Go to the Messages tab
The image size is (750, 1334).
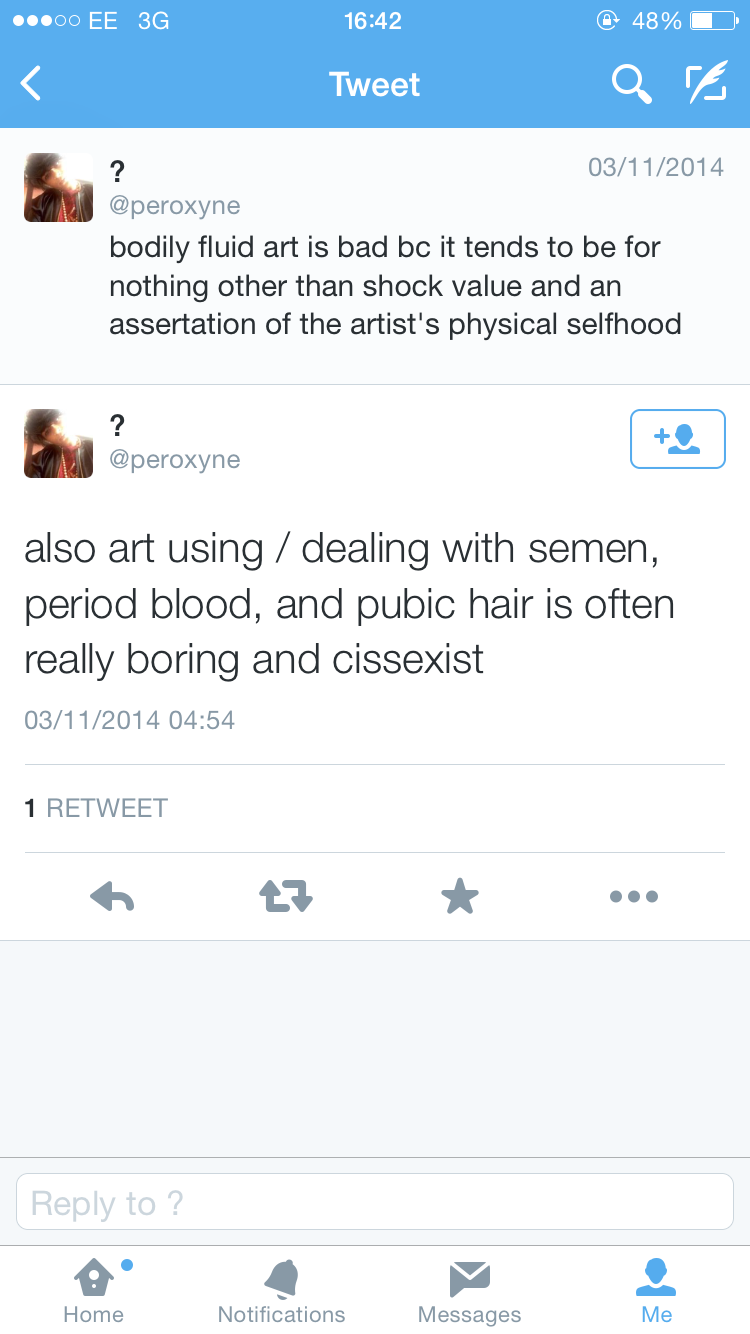point(469,1290)
